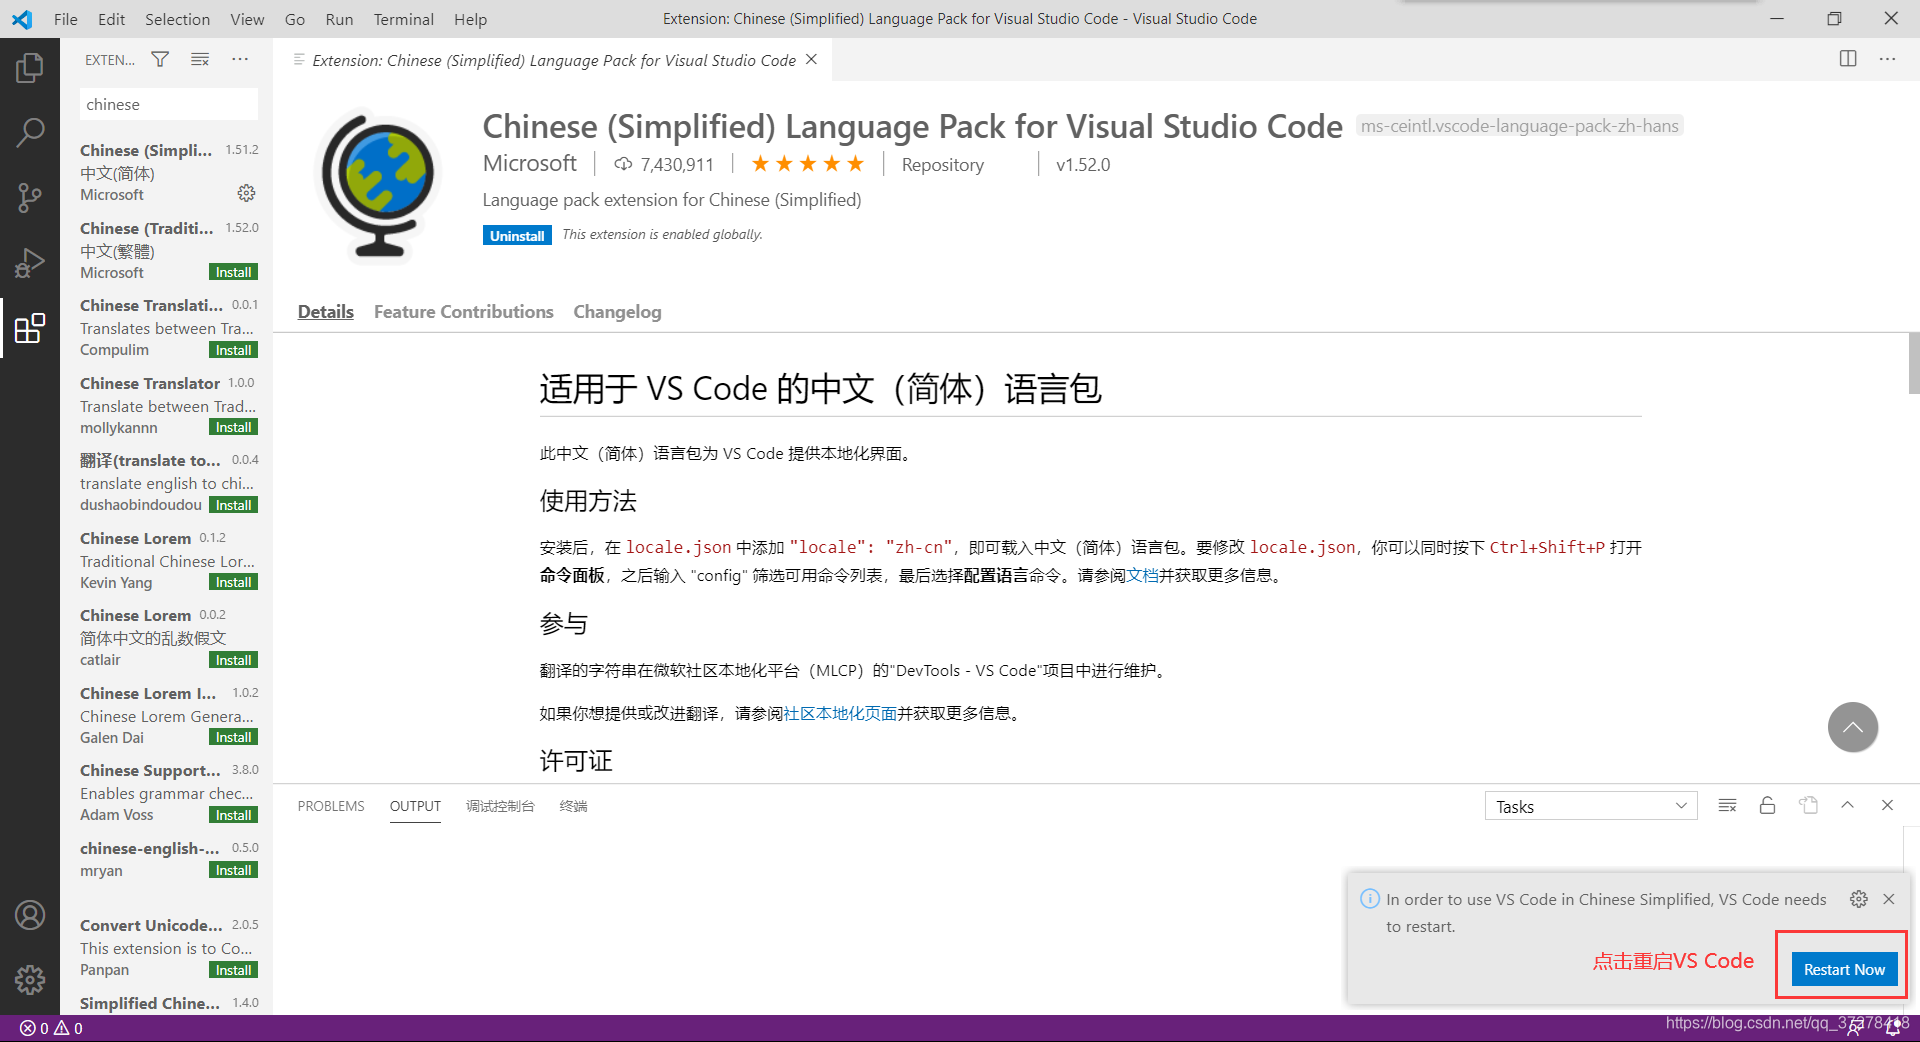Select the 调试控制台 panel tab
Viewport: 1920px width, 1042px height.
(500, 806)
